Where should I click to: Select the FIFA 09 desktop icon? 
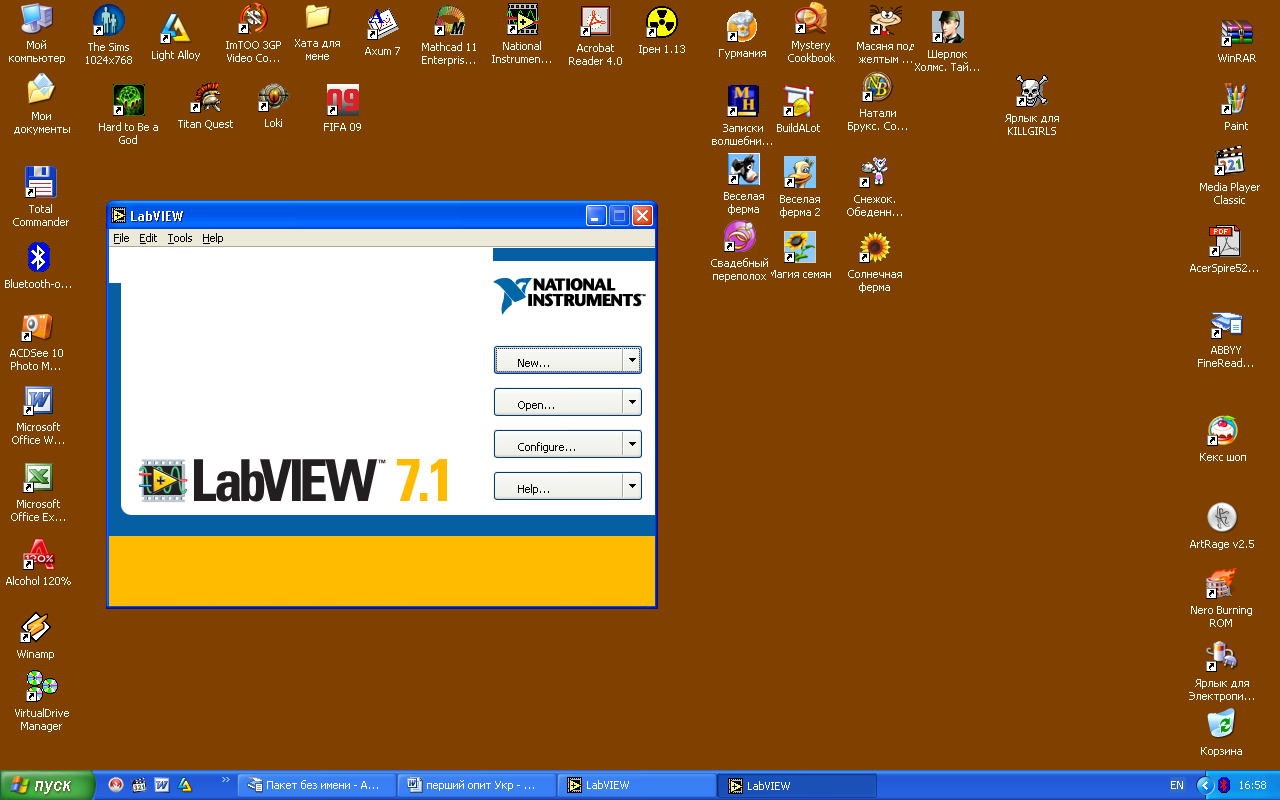(x=342, y=108)
